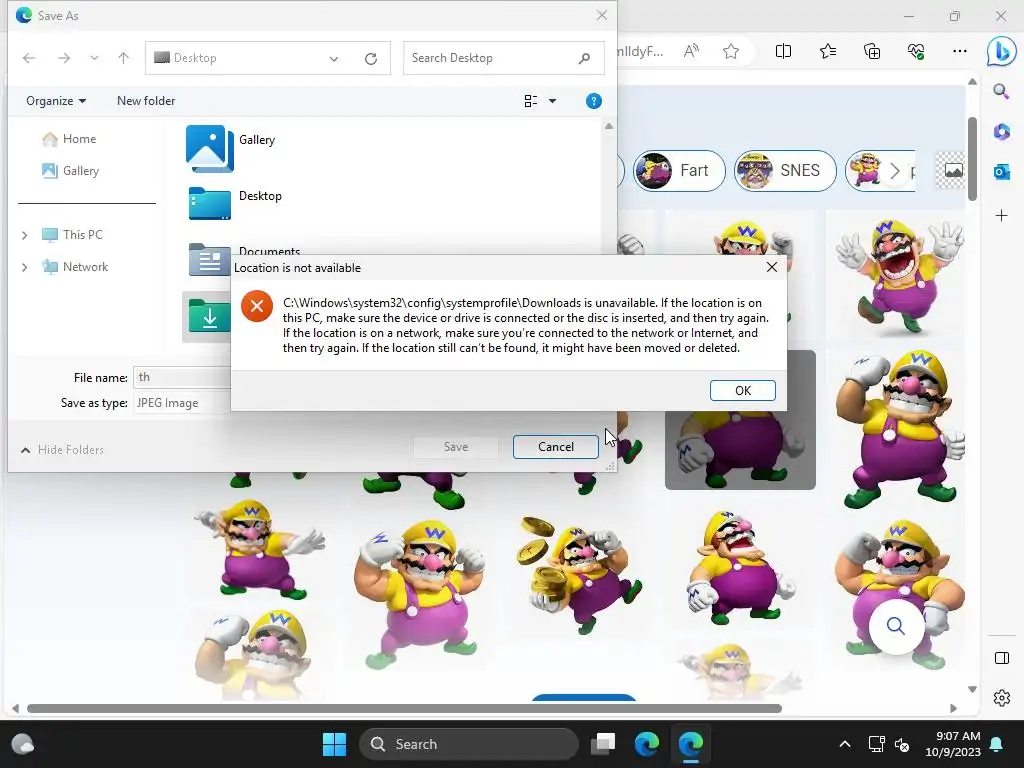Click the disabled Save button
Screen dimensions: 1024x768
[456, 447]
